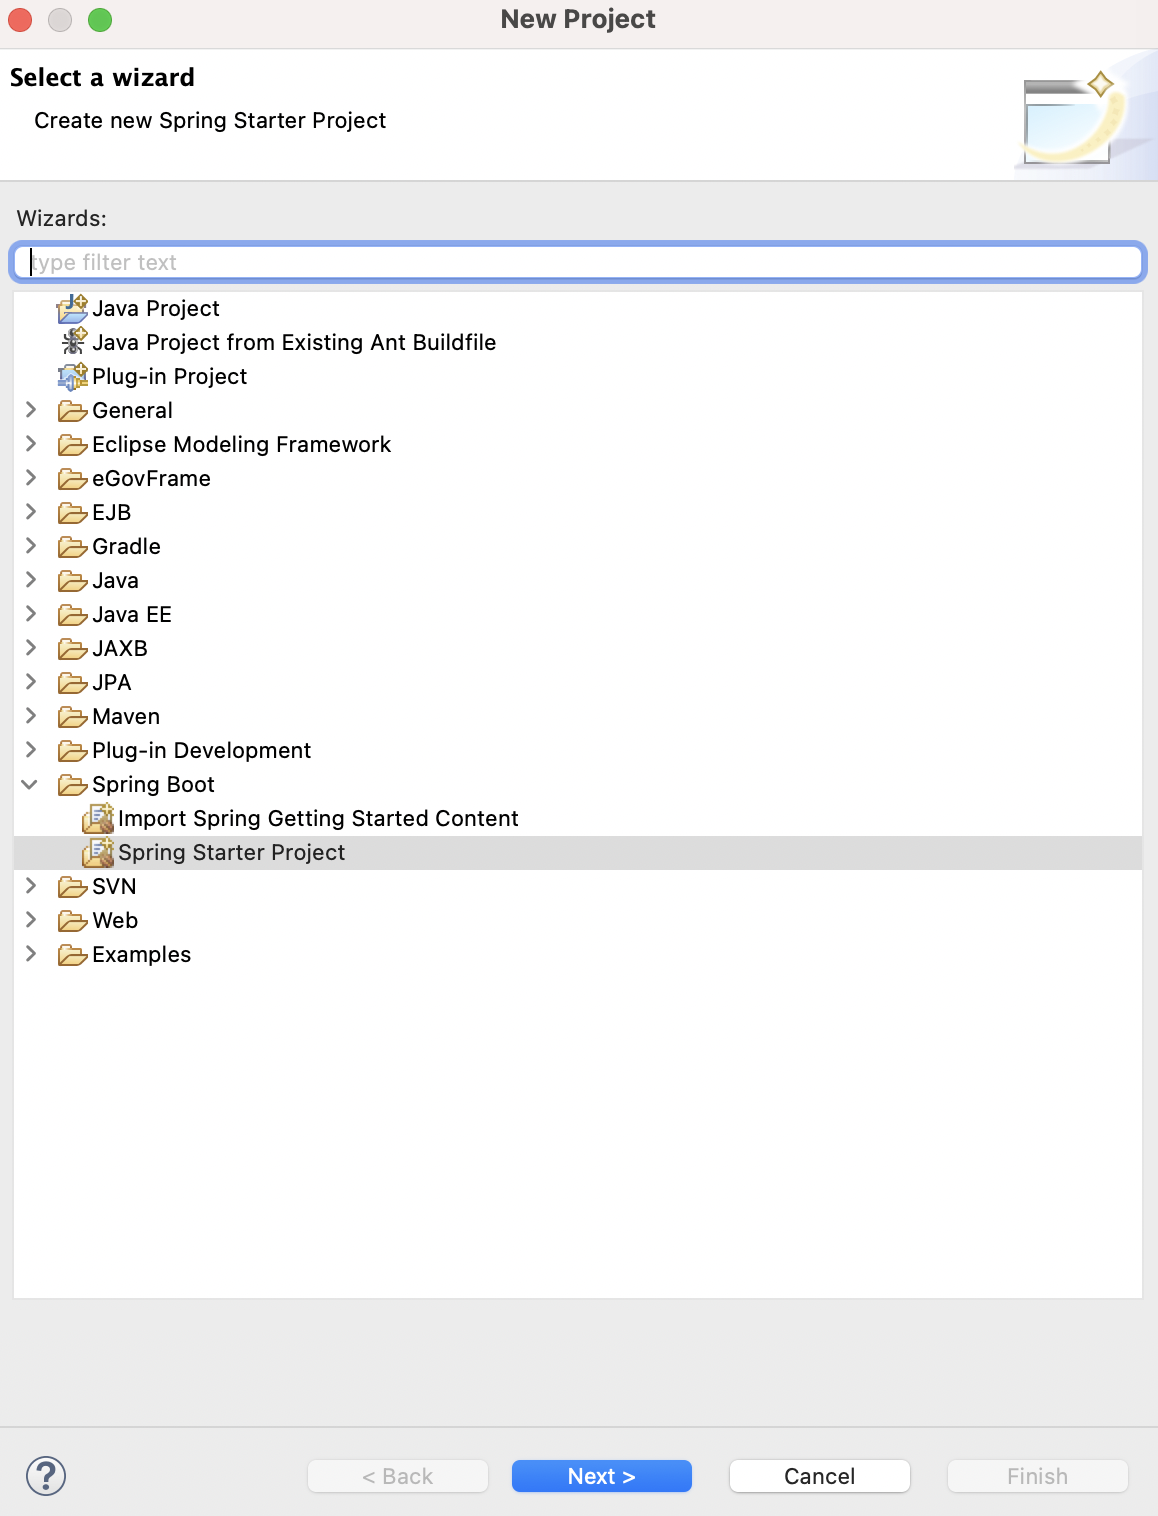Click the Eclipse Modeling Framework folder icon
1158x1516 pixels.
click(73, 444)
